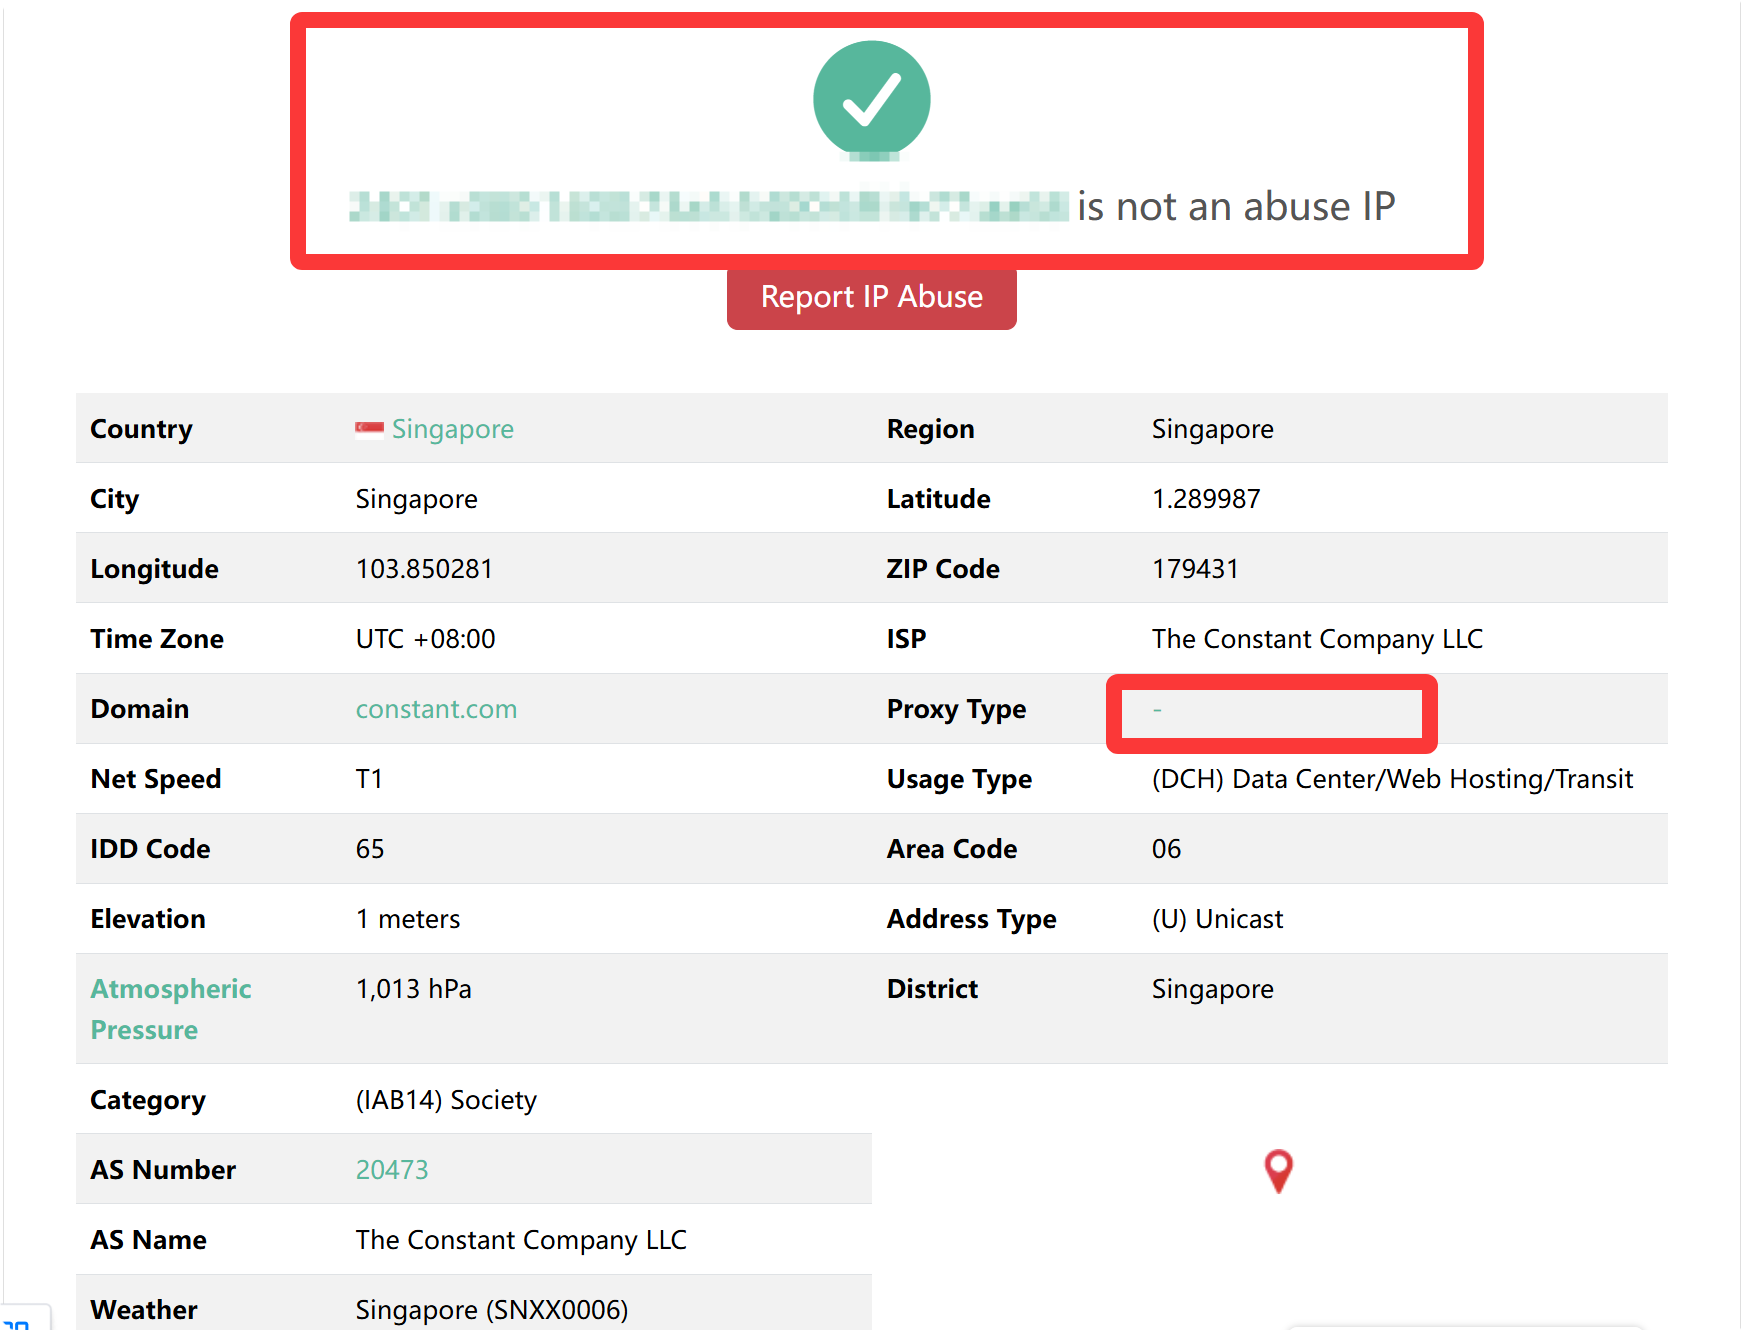Click the weather value Singapore (SNXX0006)
The height and width of the screenshot is (1330, 1750).
click(492, 1310)
